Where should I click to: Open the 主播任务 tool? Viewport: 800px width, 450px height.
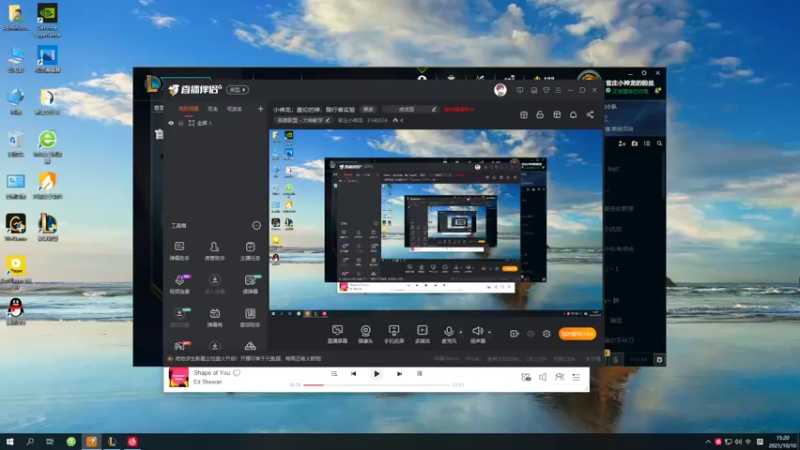pyautogui.click(x=250, y=251)
